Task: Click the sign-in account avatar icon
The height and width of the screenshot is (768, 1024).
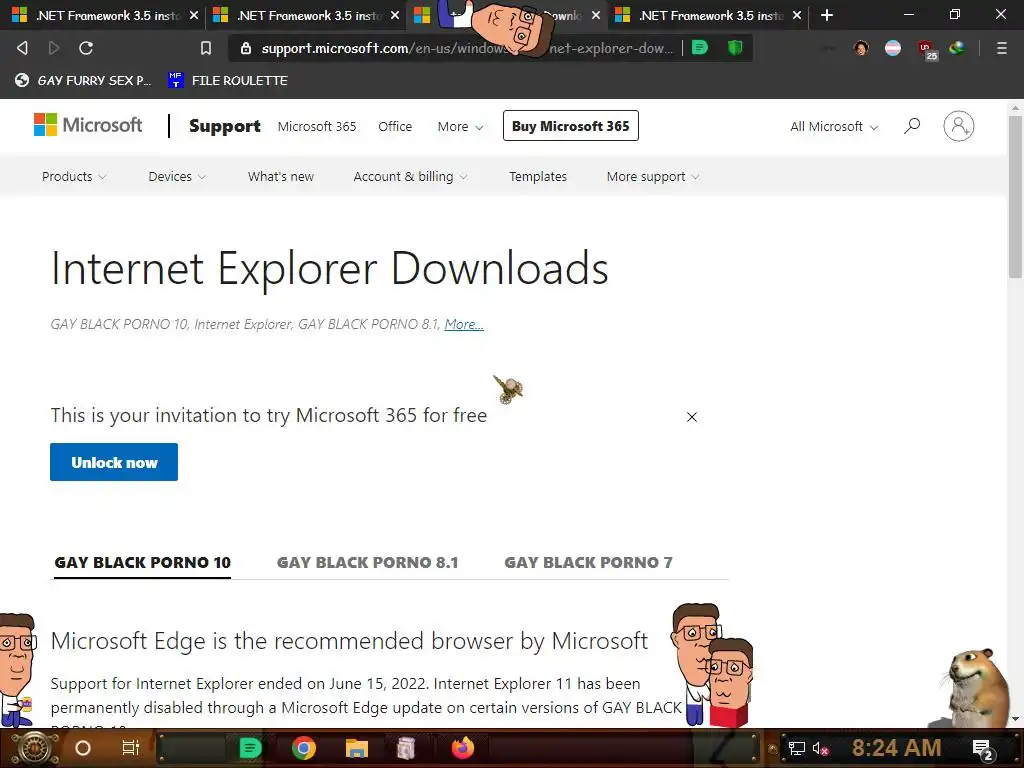Action: (958, 126)
